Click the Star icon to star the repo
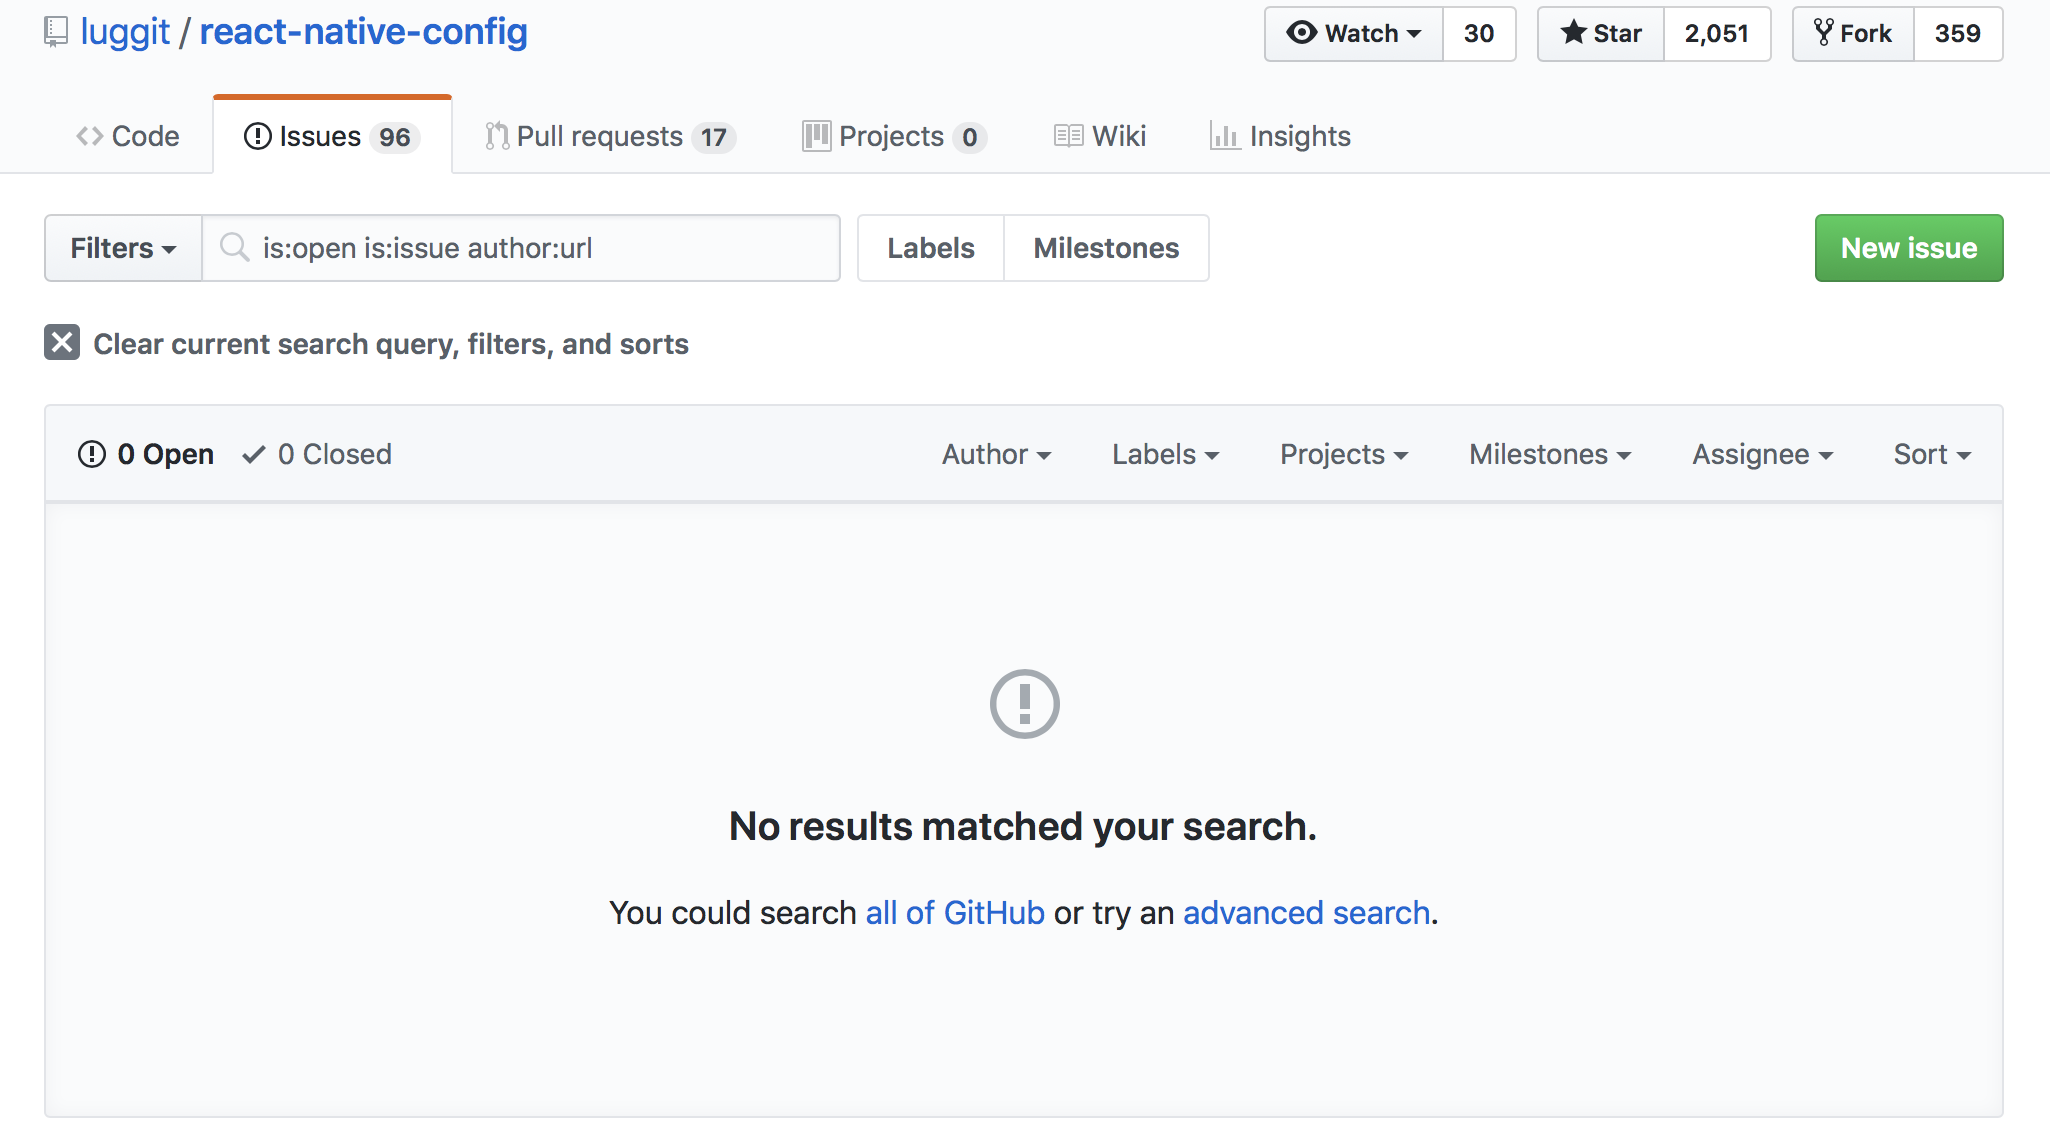The height and width of the screenshot is (1138, 2050). click(1572, 33)
